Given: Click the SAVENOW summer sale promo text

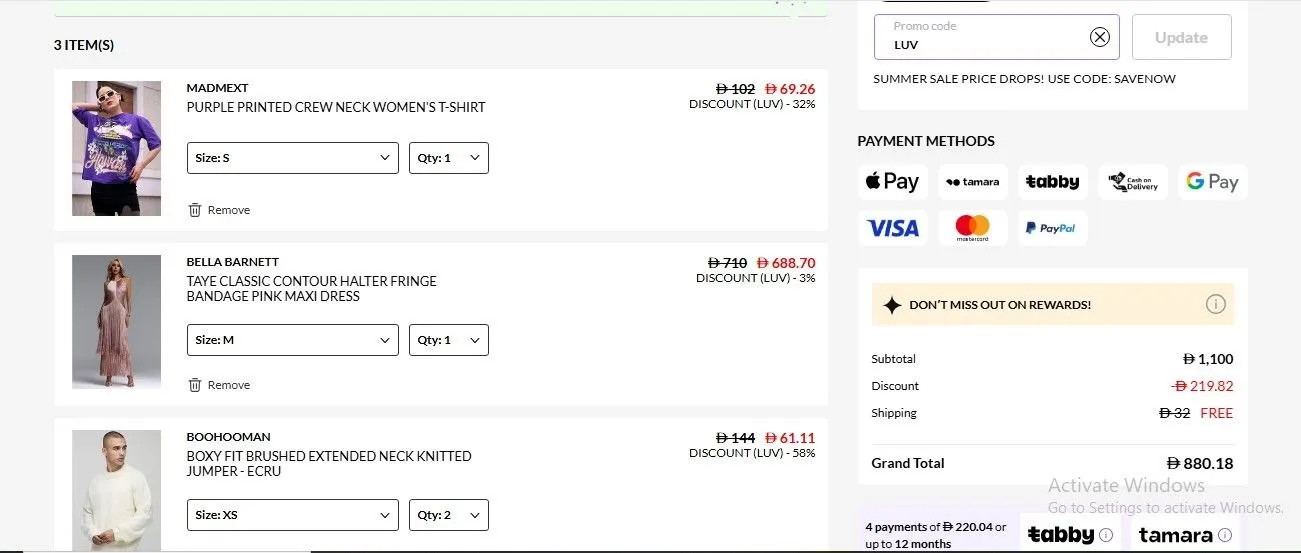Looking at the screenshot, I should click(x=1025, y=79).
